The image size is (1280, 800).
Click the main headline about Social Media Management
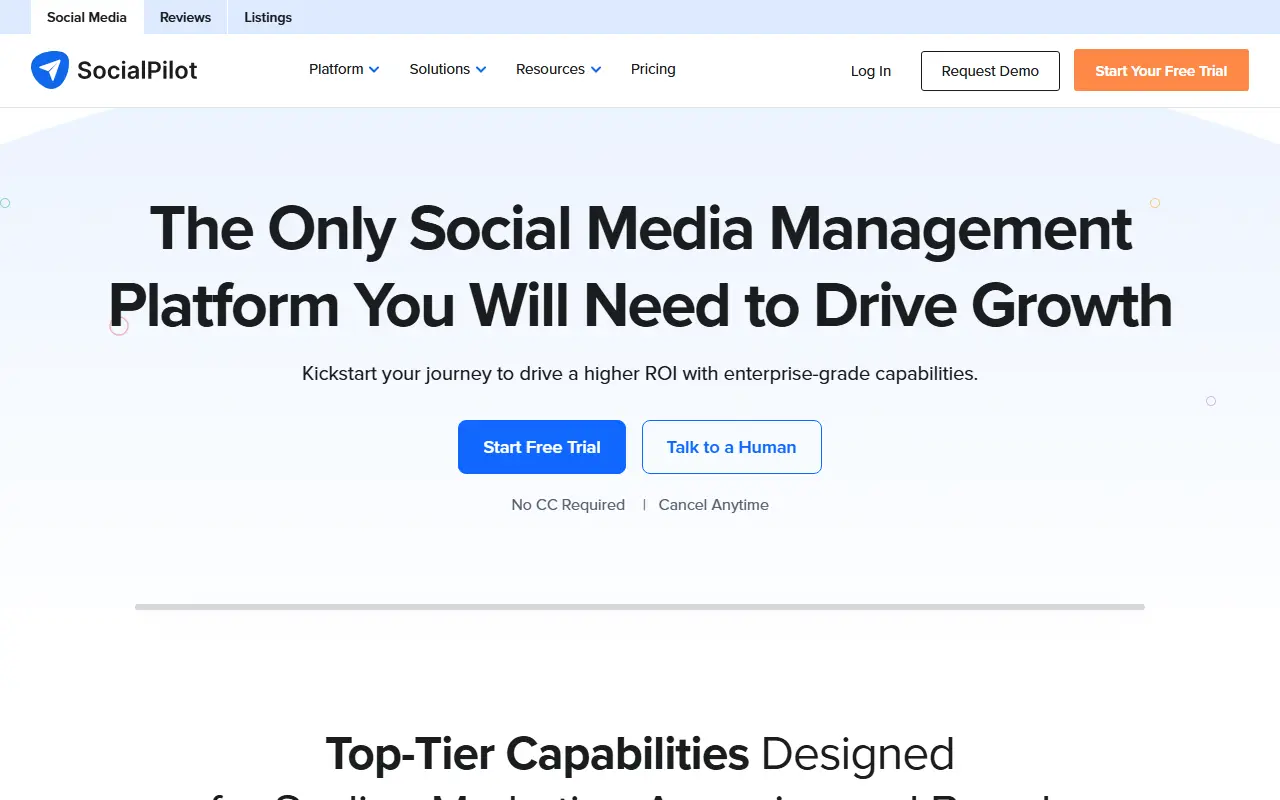640,266
